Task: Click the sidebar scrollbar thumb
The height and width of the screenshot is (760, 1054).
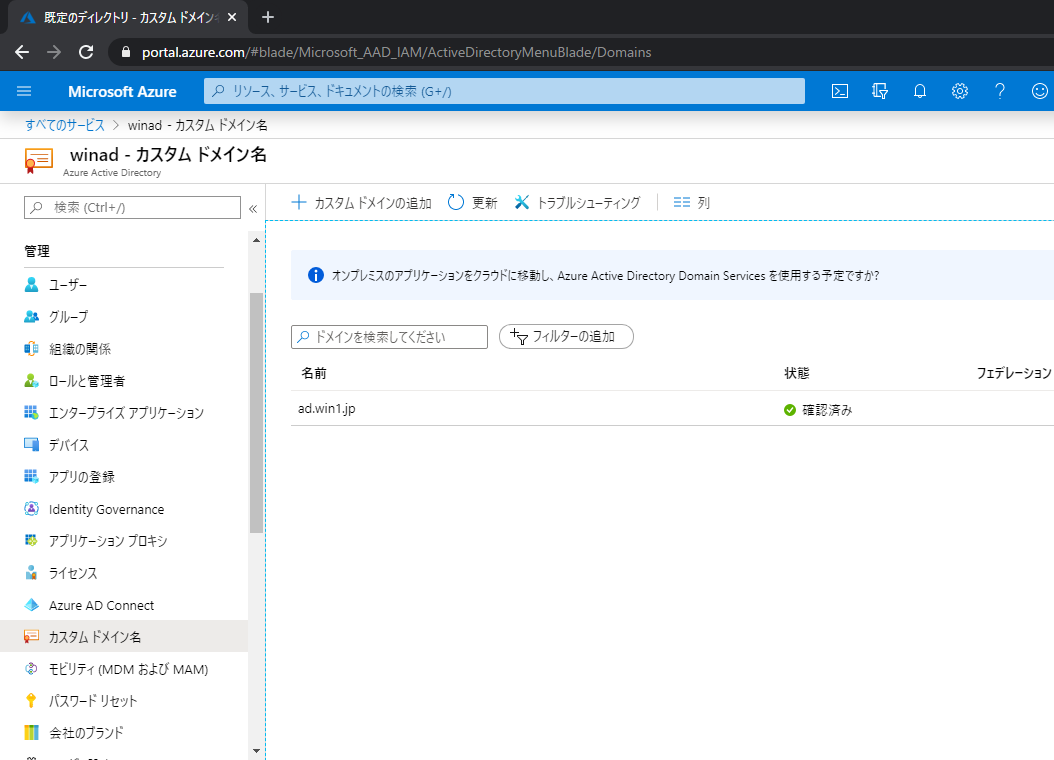Action: coord(256,413)
